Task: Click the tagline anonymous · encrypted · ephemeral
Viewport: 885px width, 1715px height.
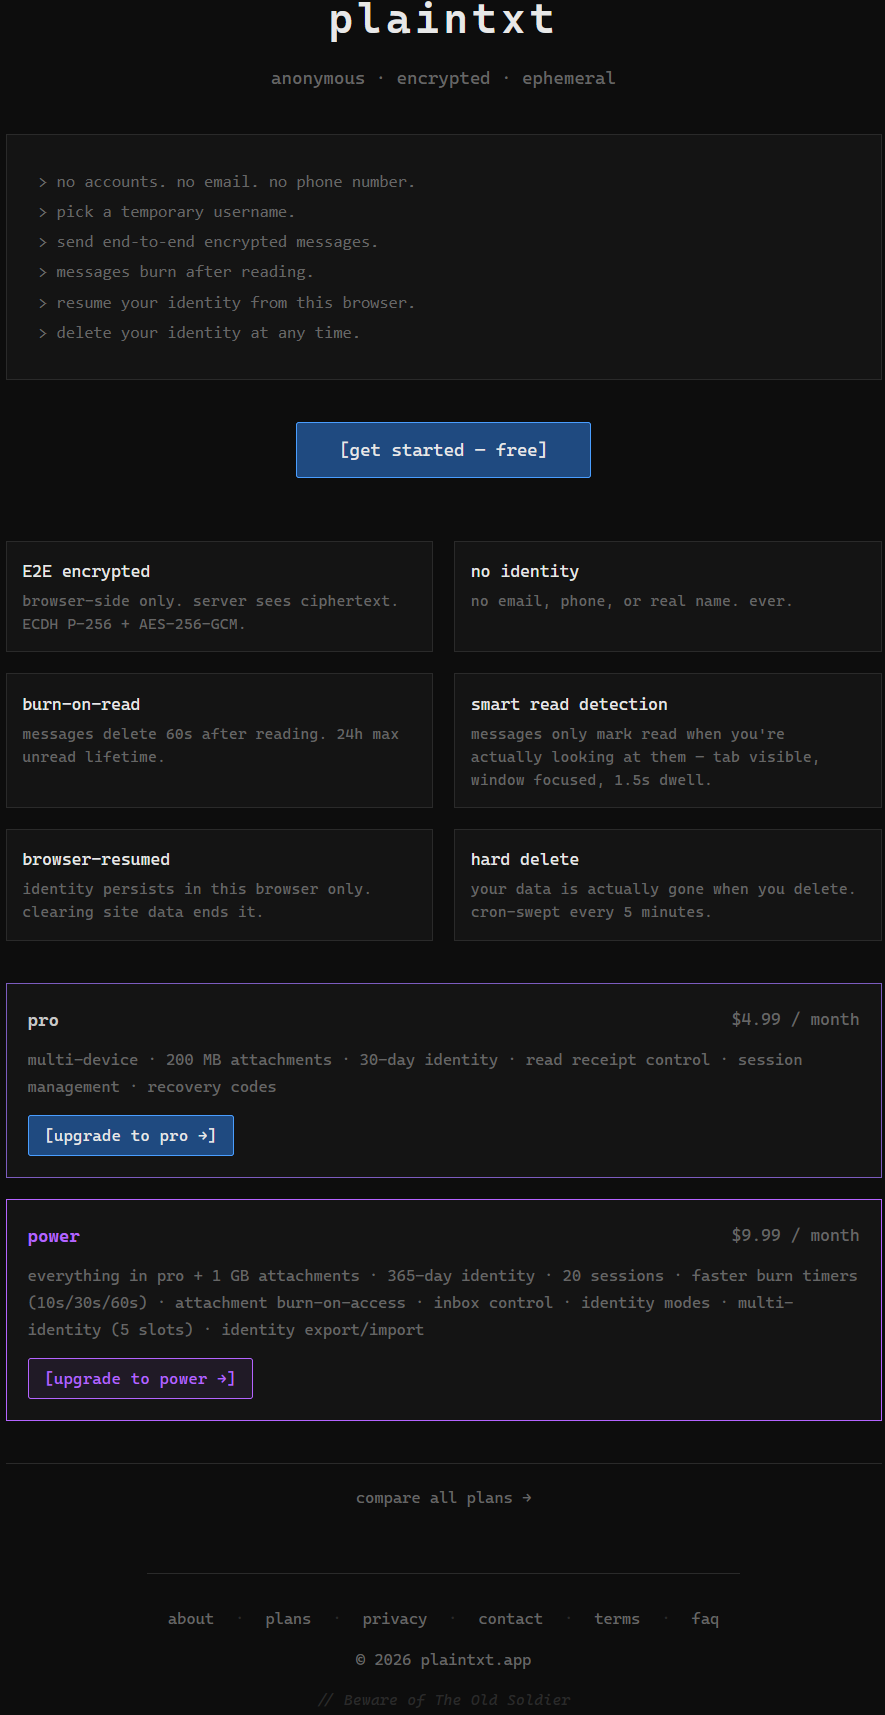Action: coord(443,78)
